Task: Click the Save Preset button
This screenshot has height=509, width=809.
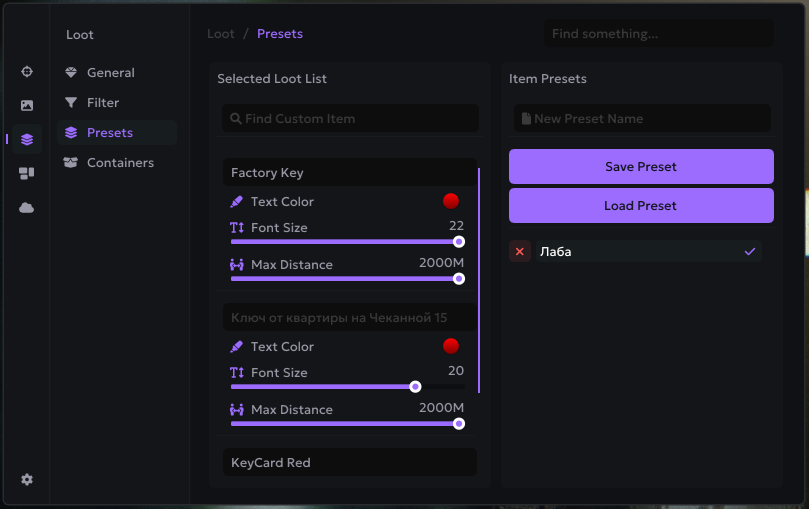Action: click(641, 167)
